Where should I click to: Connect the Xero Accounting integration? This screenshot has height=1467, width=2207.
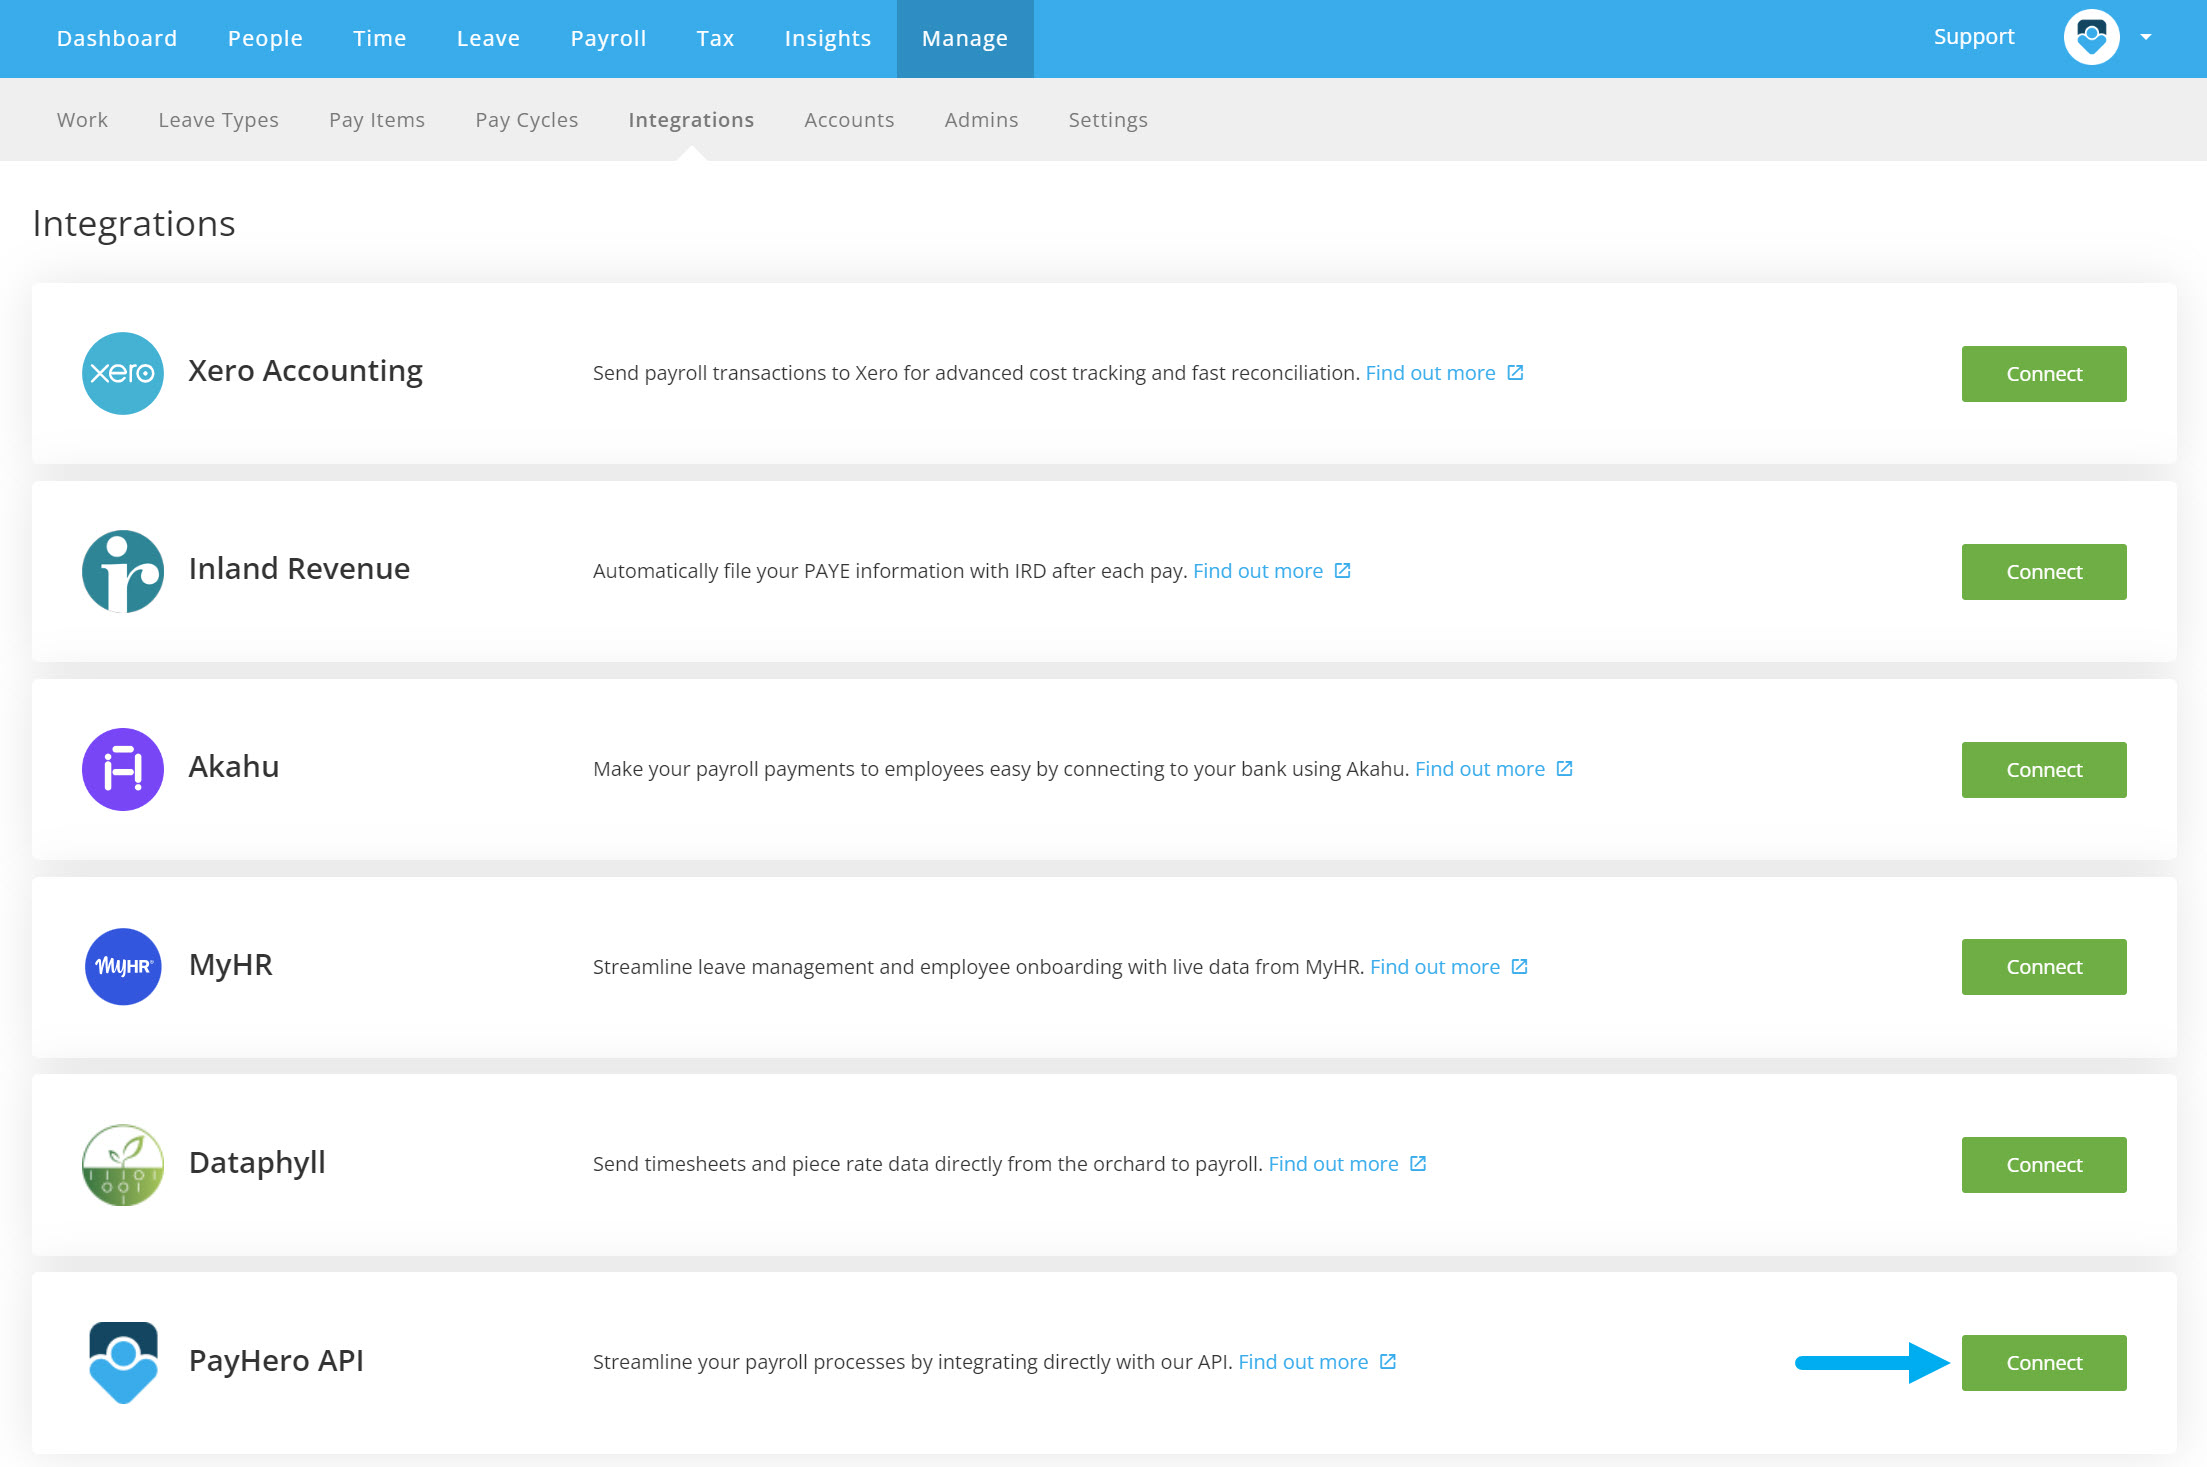click(2044, 374)
